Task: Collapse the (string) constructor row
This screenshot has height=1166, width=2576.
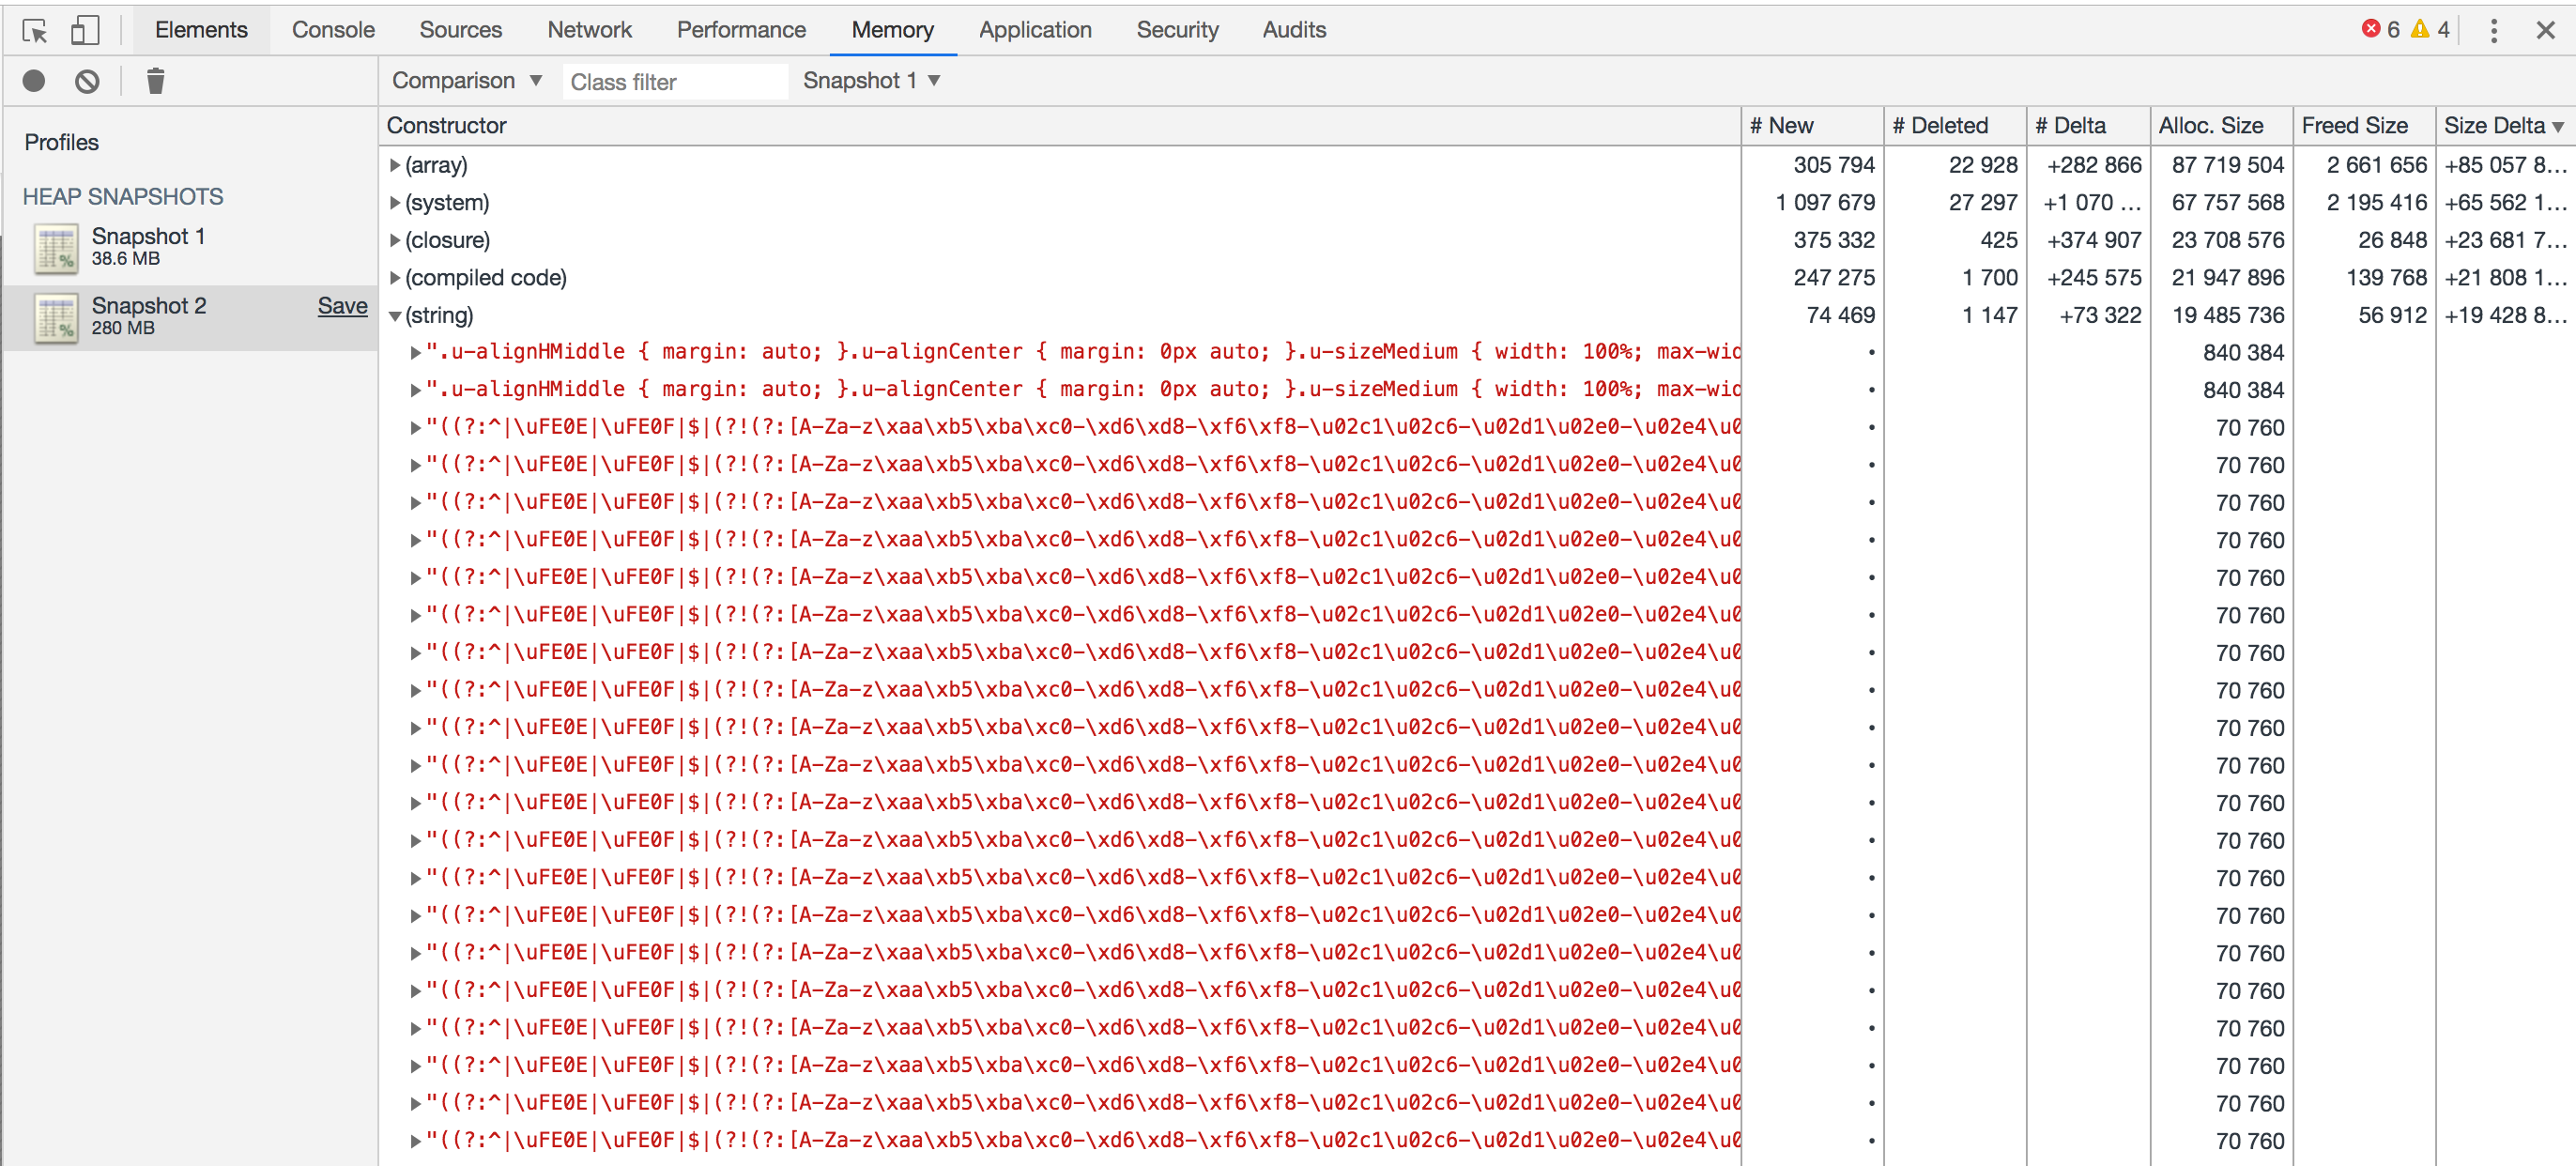Action: click(395, 316)
